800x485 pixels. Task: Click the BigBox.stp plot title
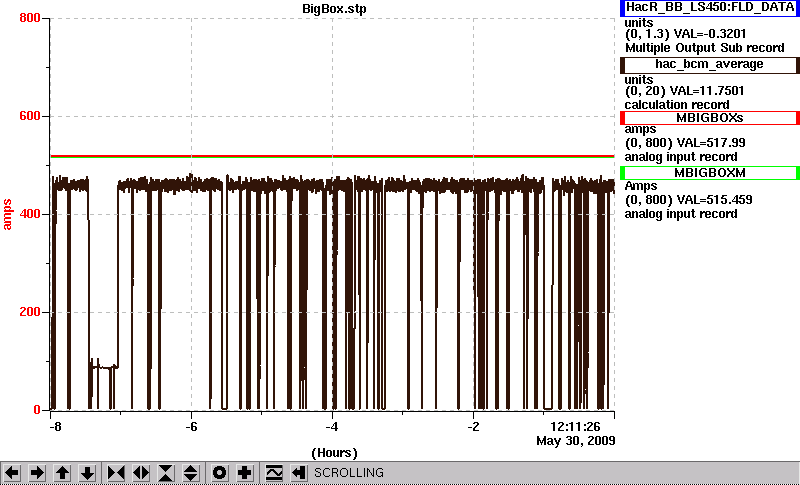[334, 9]
